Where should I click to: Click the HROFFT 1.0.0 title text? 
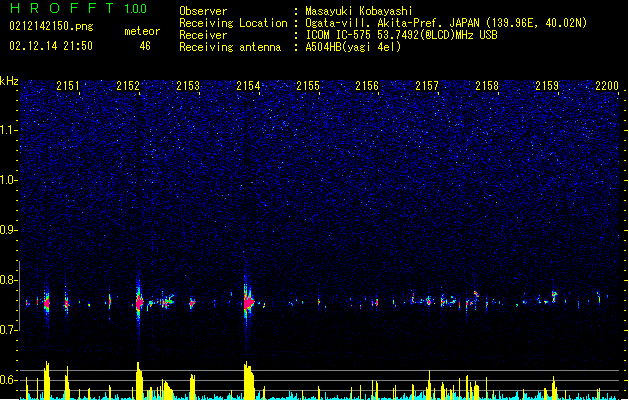(x=79, y=8)
